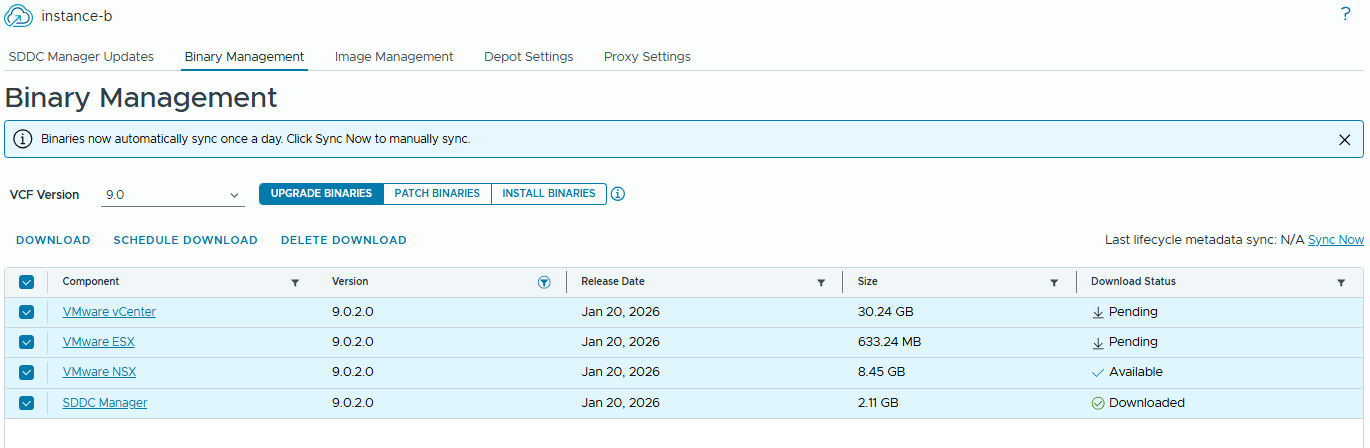This screenshot has width=1370, height=448.
Task: Select the Patch Binaries option
Action: click(437, 194)
